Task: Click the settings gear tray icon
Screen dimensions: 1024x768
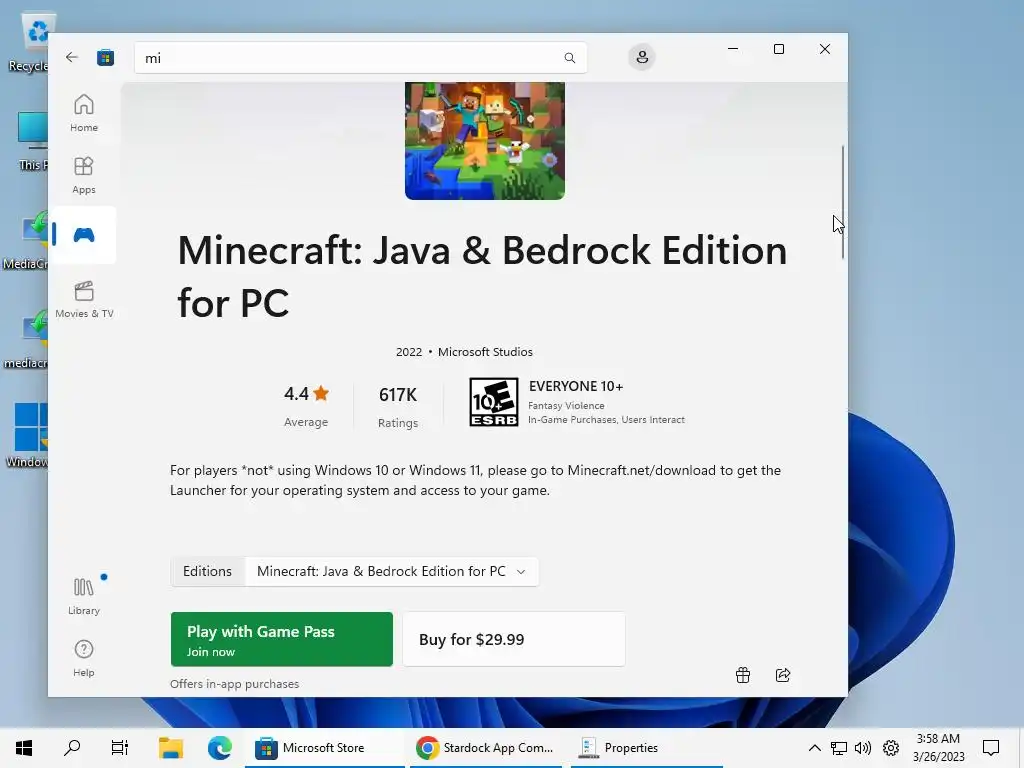Action: [x=891, y=748]
